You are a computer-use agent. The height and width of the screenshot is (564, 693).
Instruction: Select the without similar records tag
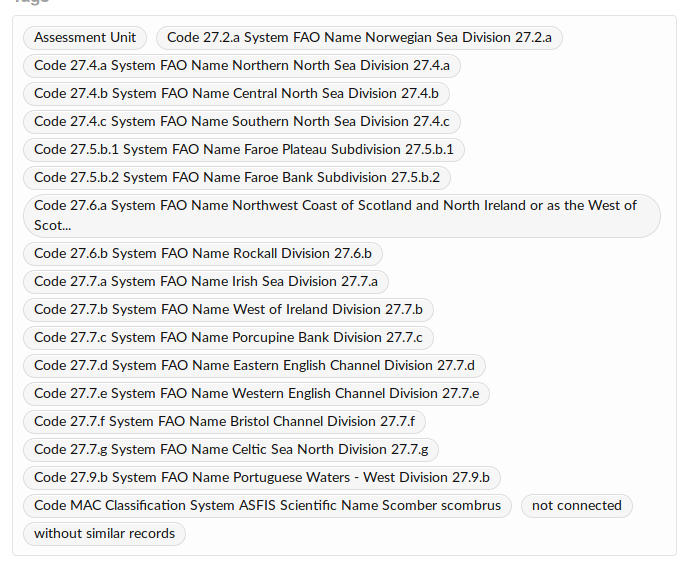click(x=104, y=534)
